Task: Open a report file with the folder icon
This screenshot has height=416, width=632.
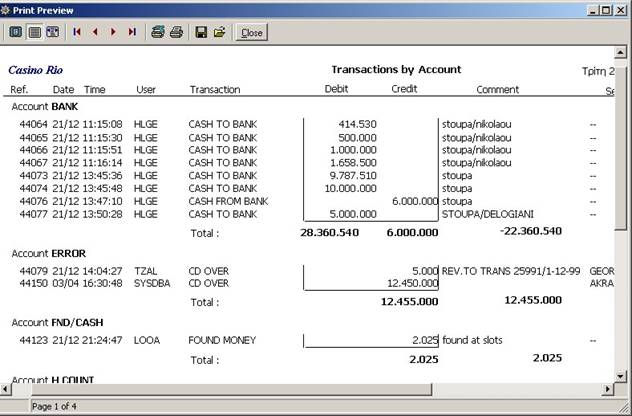Action: (x=219, y=32)
